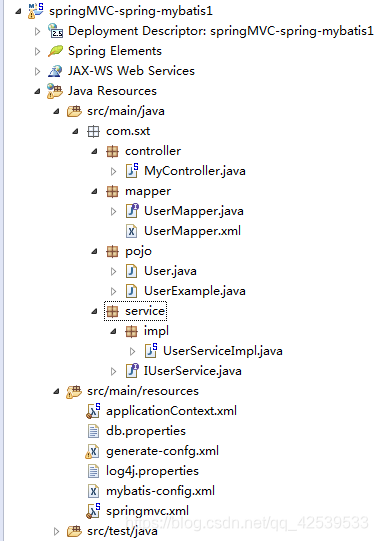
Task: Click the User.java file icon
Action: [x=131, y=271]
